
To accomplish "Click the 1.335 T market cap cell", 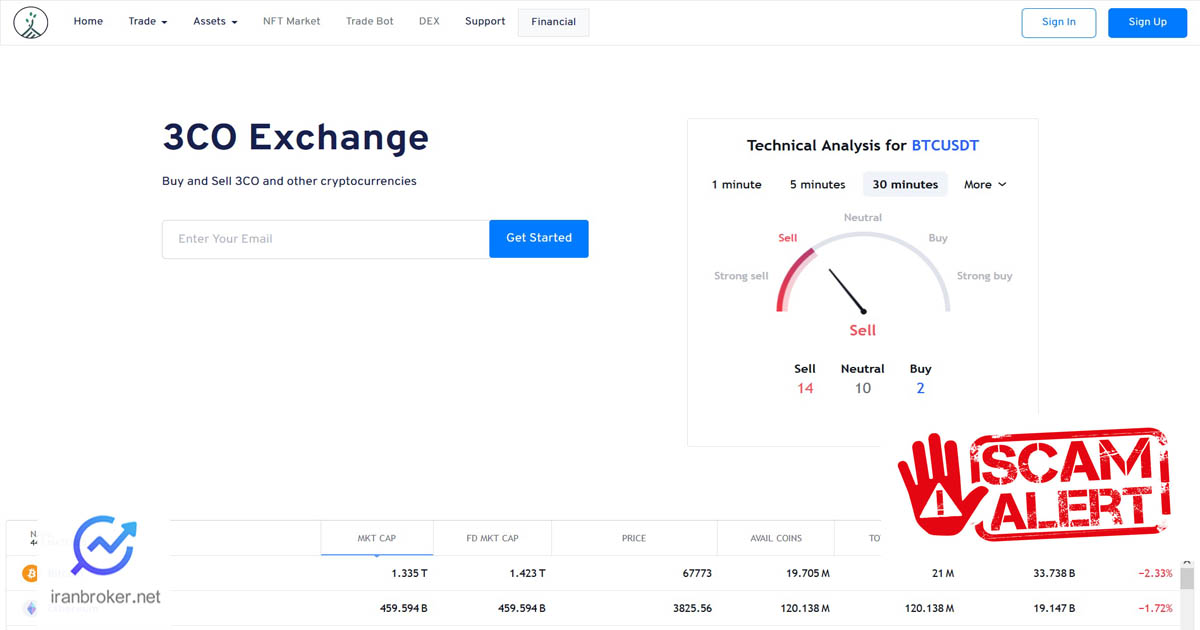I will [x=409, y=574].
